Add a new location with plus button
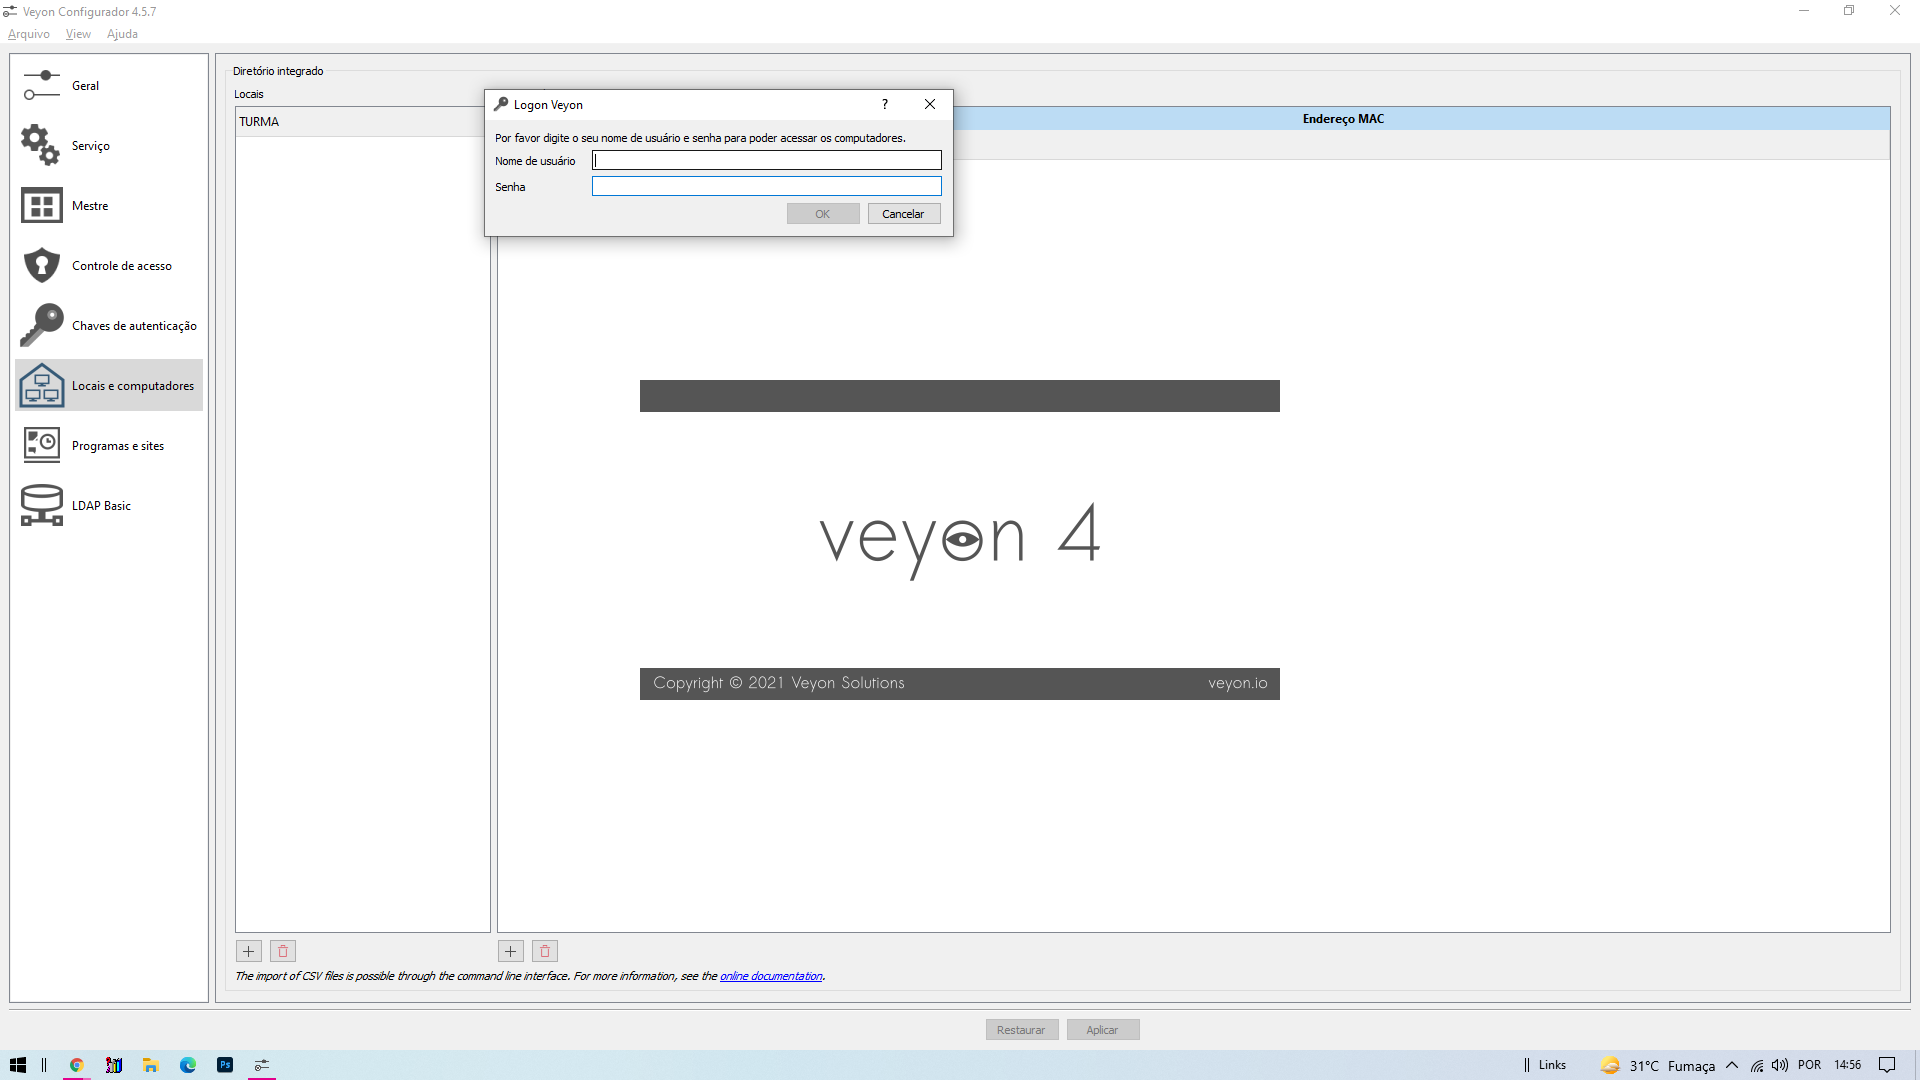 click(248, 951)
